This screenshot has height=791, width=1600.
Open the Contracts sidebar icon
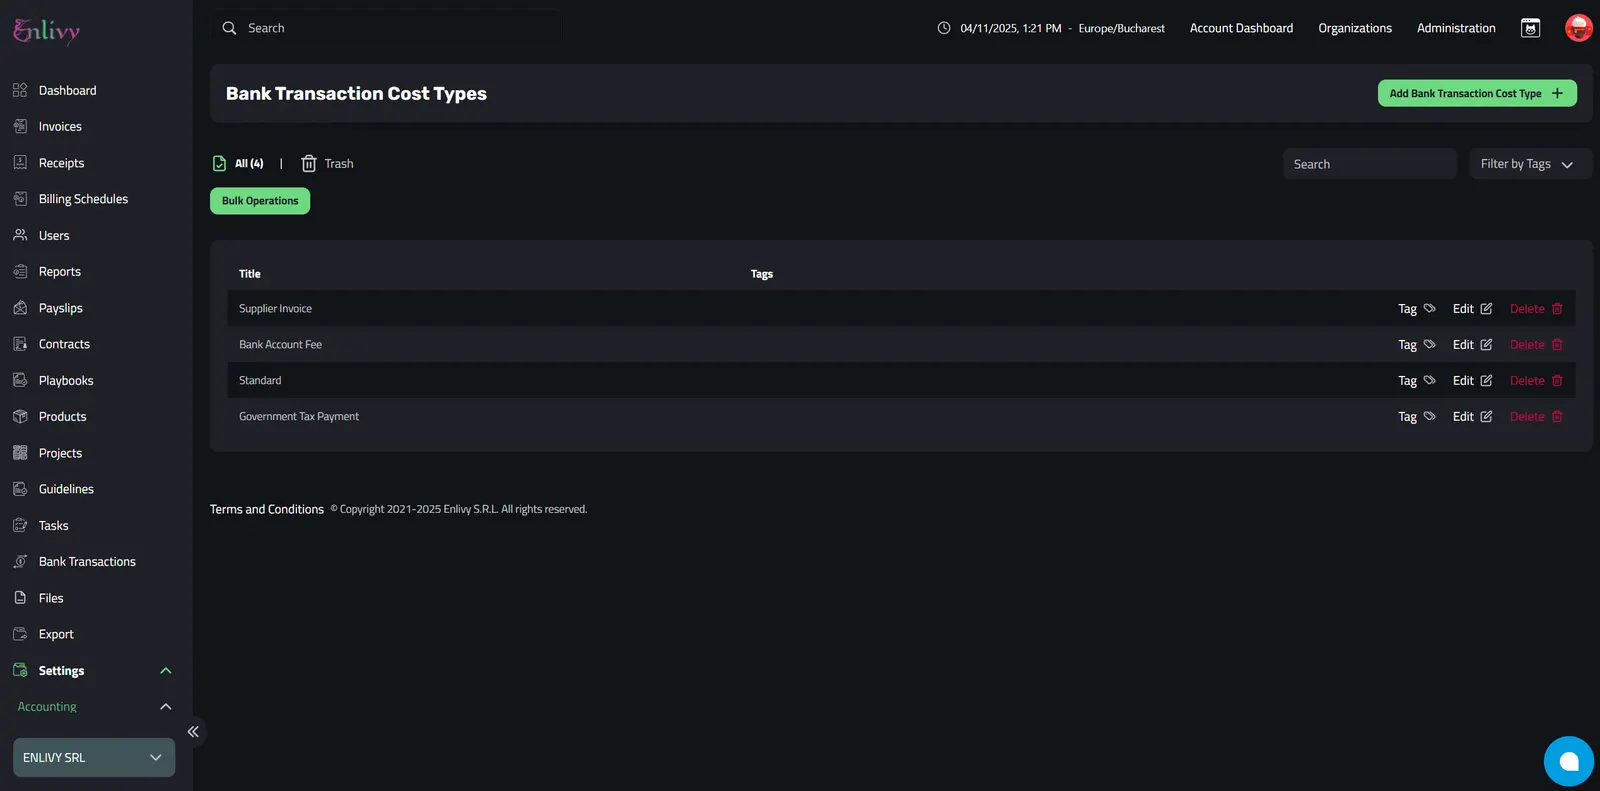[x=20, y=344]
